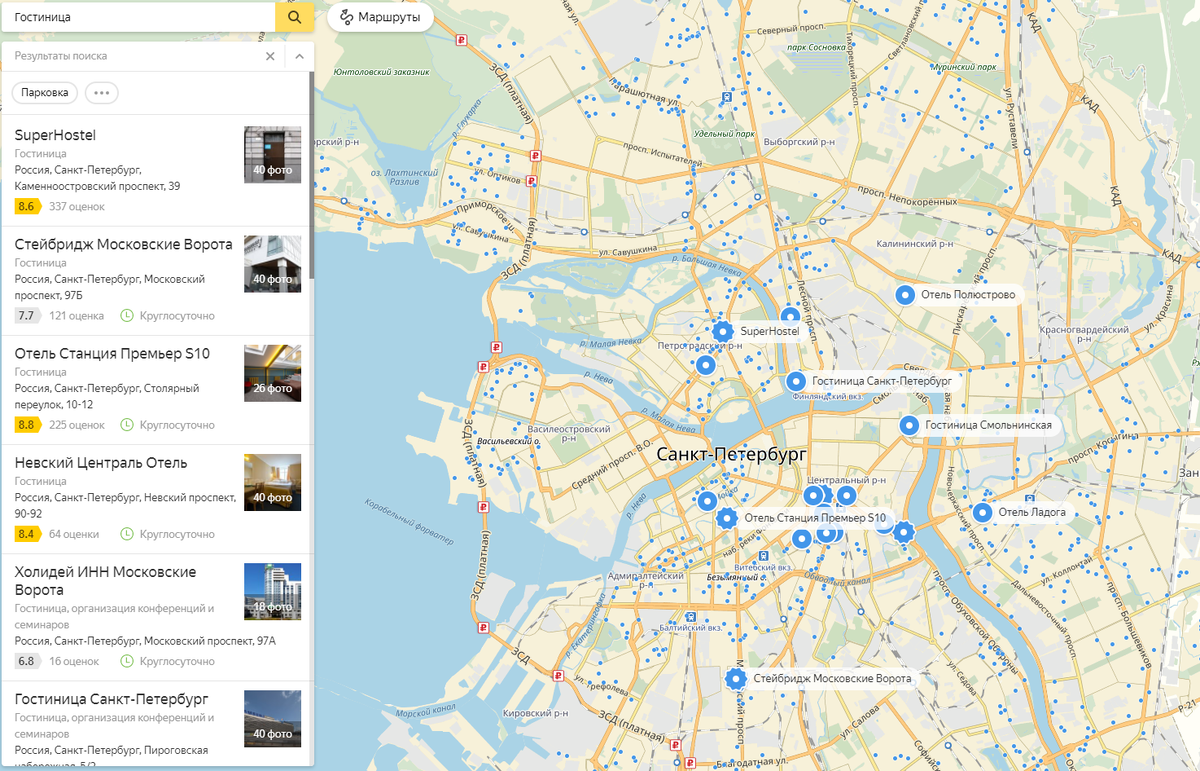Click the yellow search magnifier button
1200x771 pixels.
point(294,17)
